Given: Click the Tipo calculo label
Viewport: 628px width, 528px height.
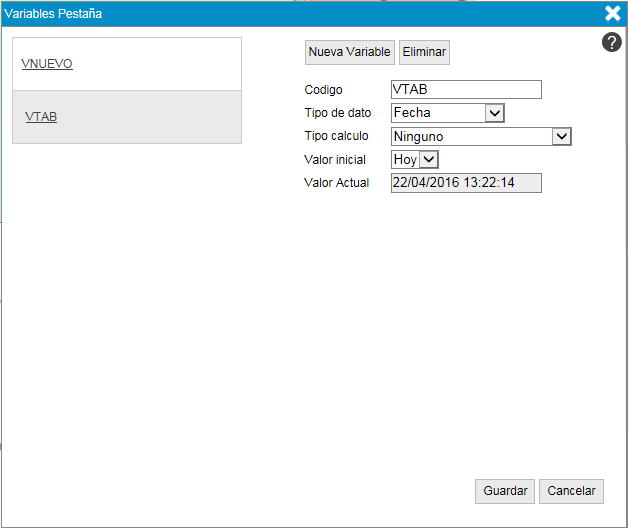Looking at the screenshot, I should click(336, 136).
